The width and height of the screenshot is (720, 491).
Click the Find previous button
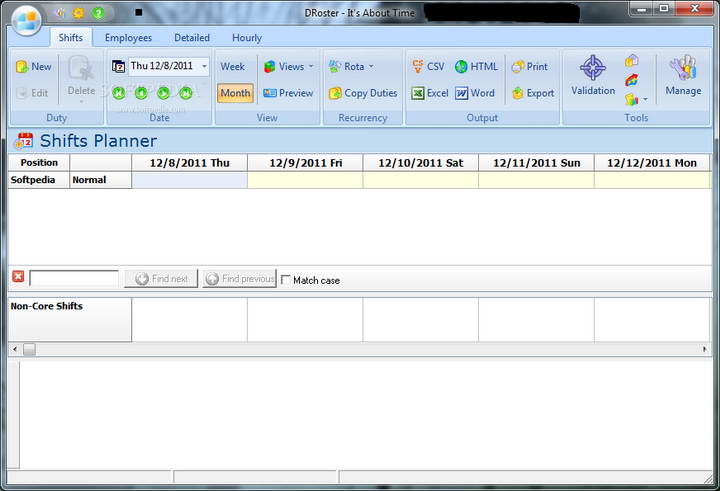240,278
